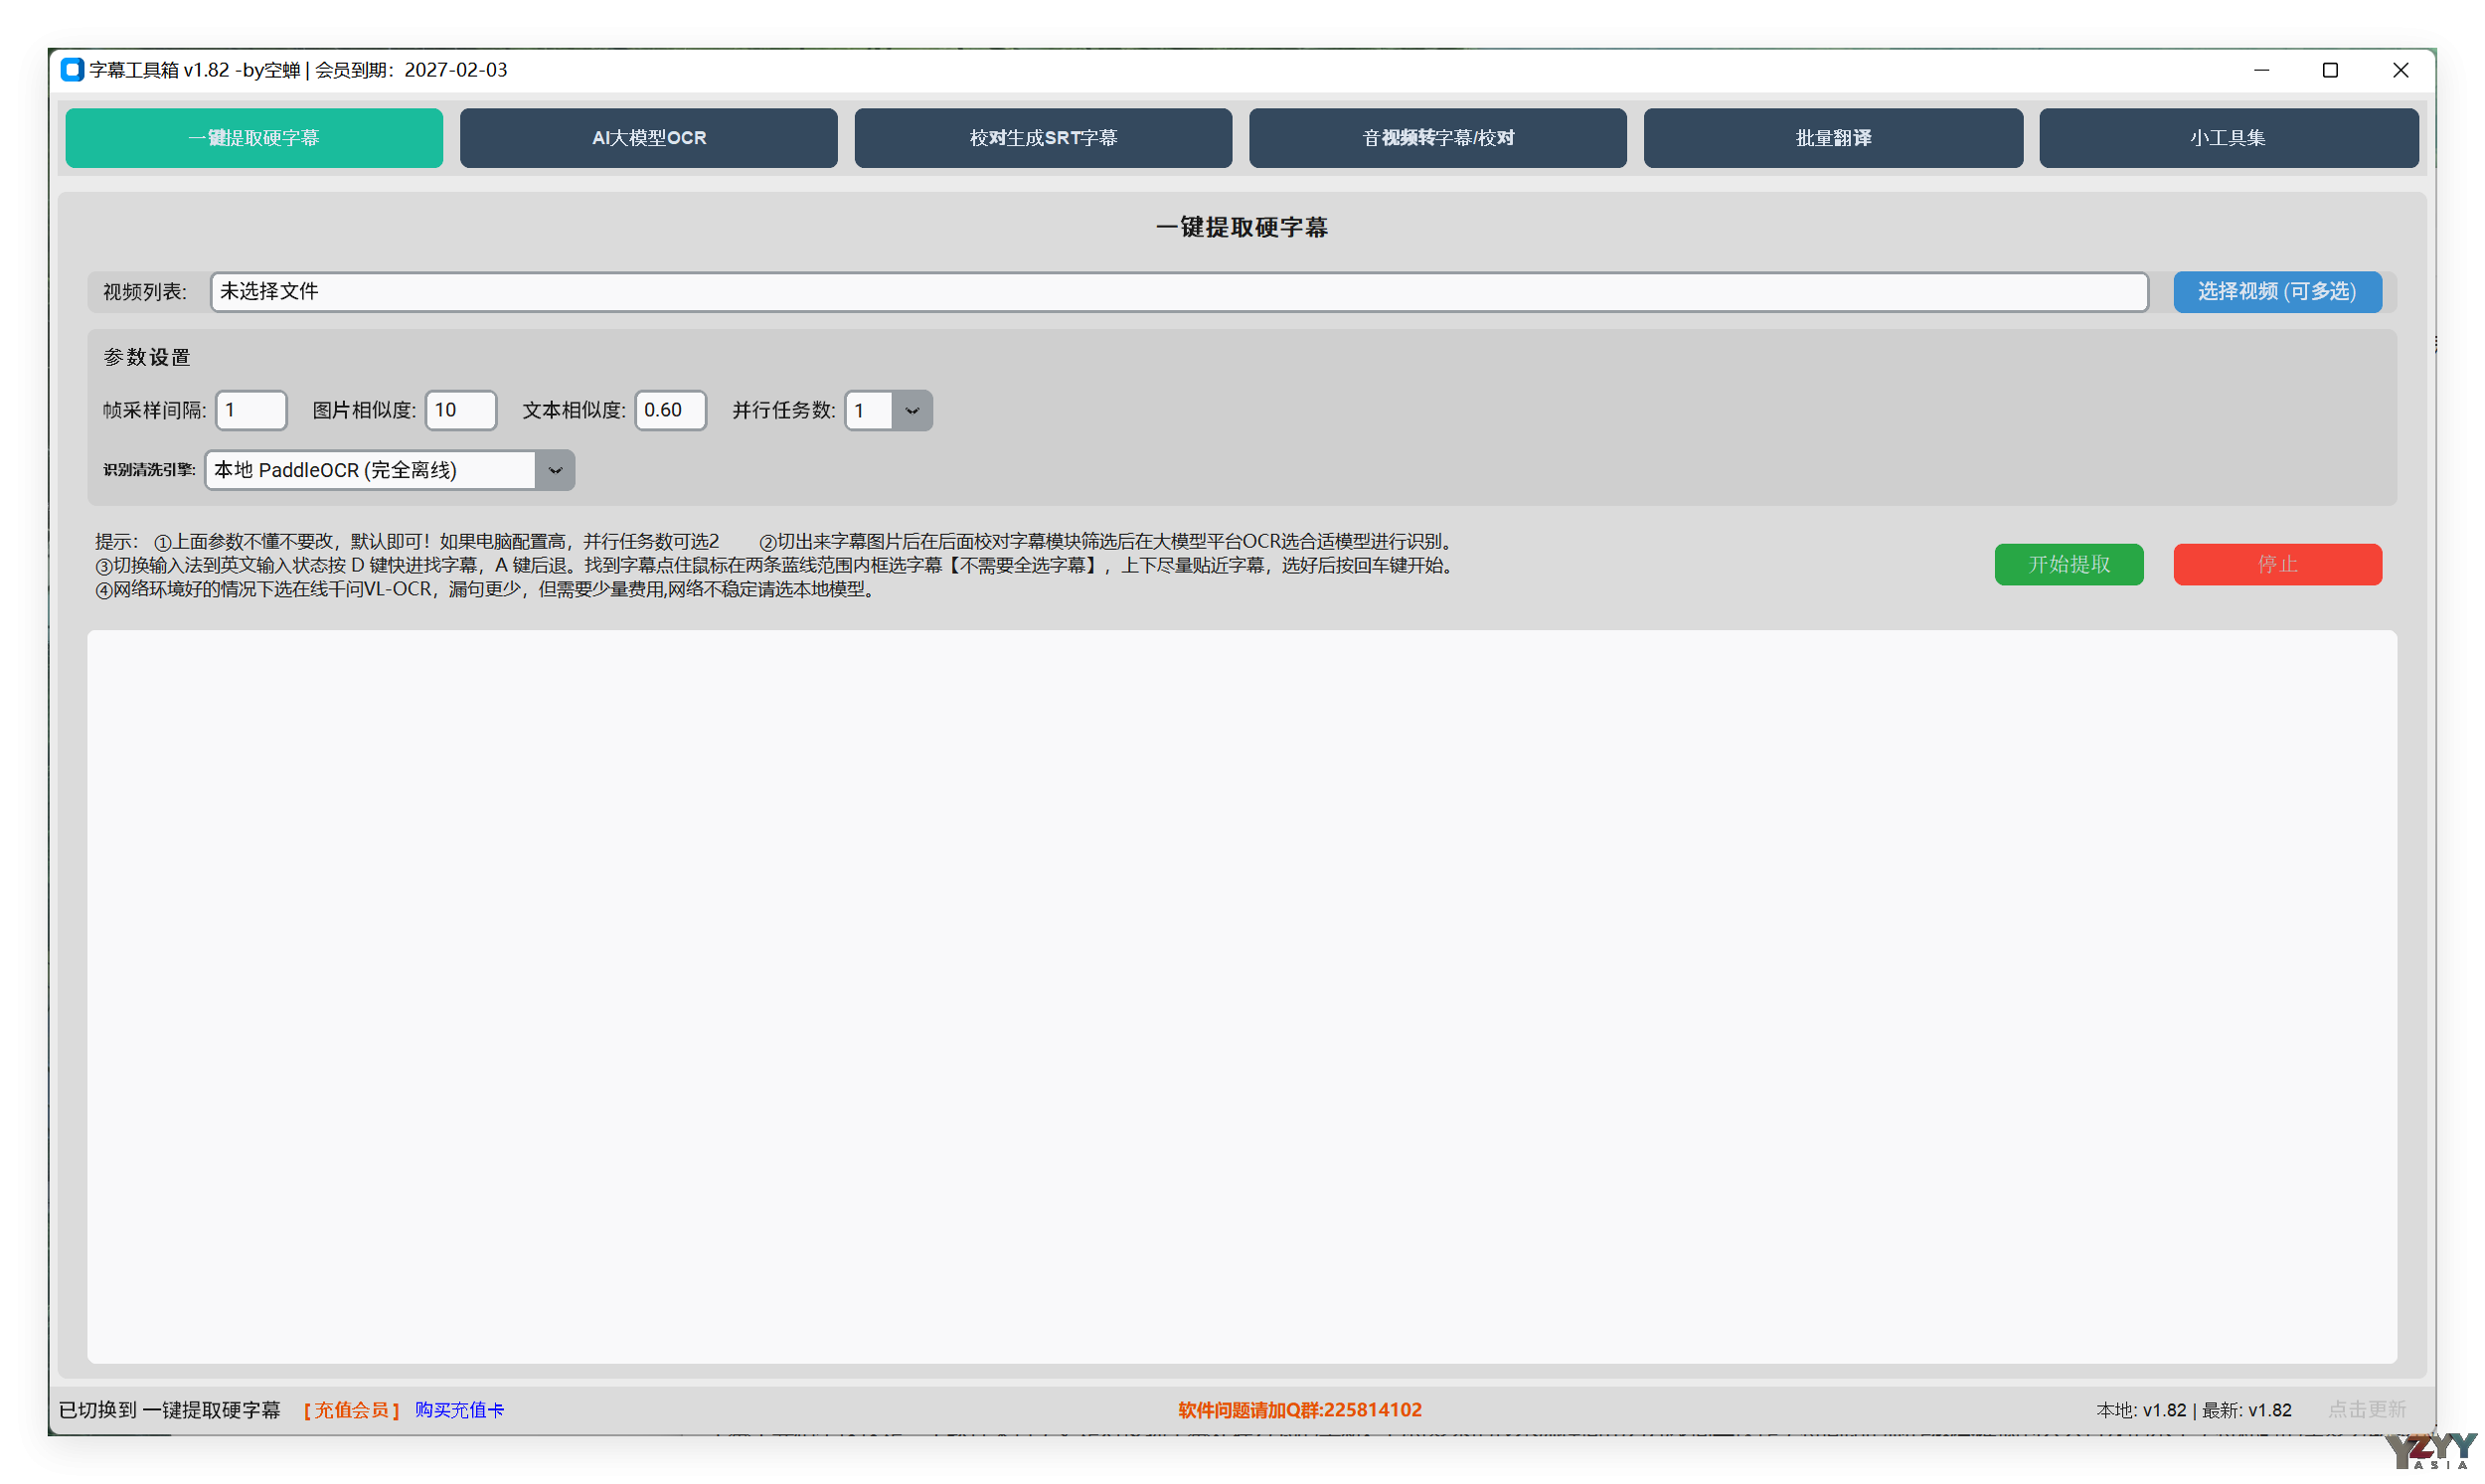
Task: Click the app icon in the title bar
Action: coord(72,70)
